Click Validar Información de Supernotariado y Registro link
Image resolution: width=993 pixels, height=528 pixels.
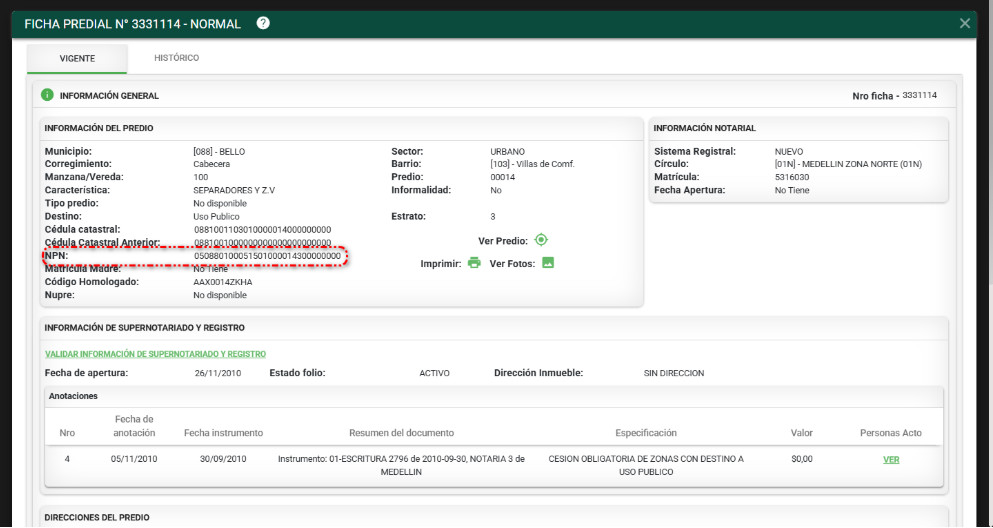pos(155,354)
